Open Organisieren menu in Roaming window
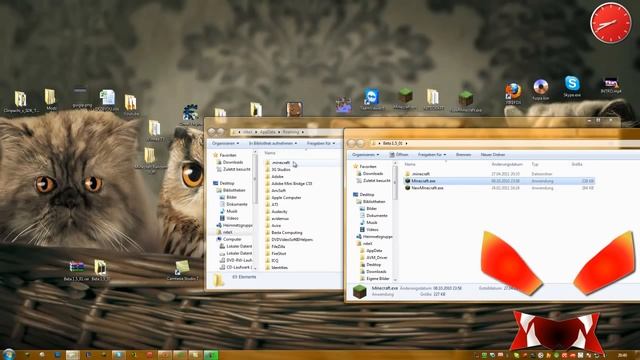The width and height of the screenshot is (640, 360). tap(225, 144)
